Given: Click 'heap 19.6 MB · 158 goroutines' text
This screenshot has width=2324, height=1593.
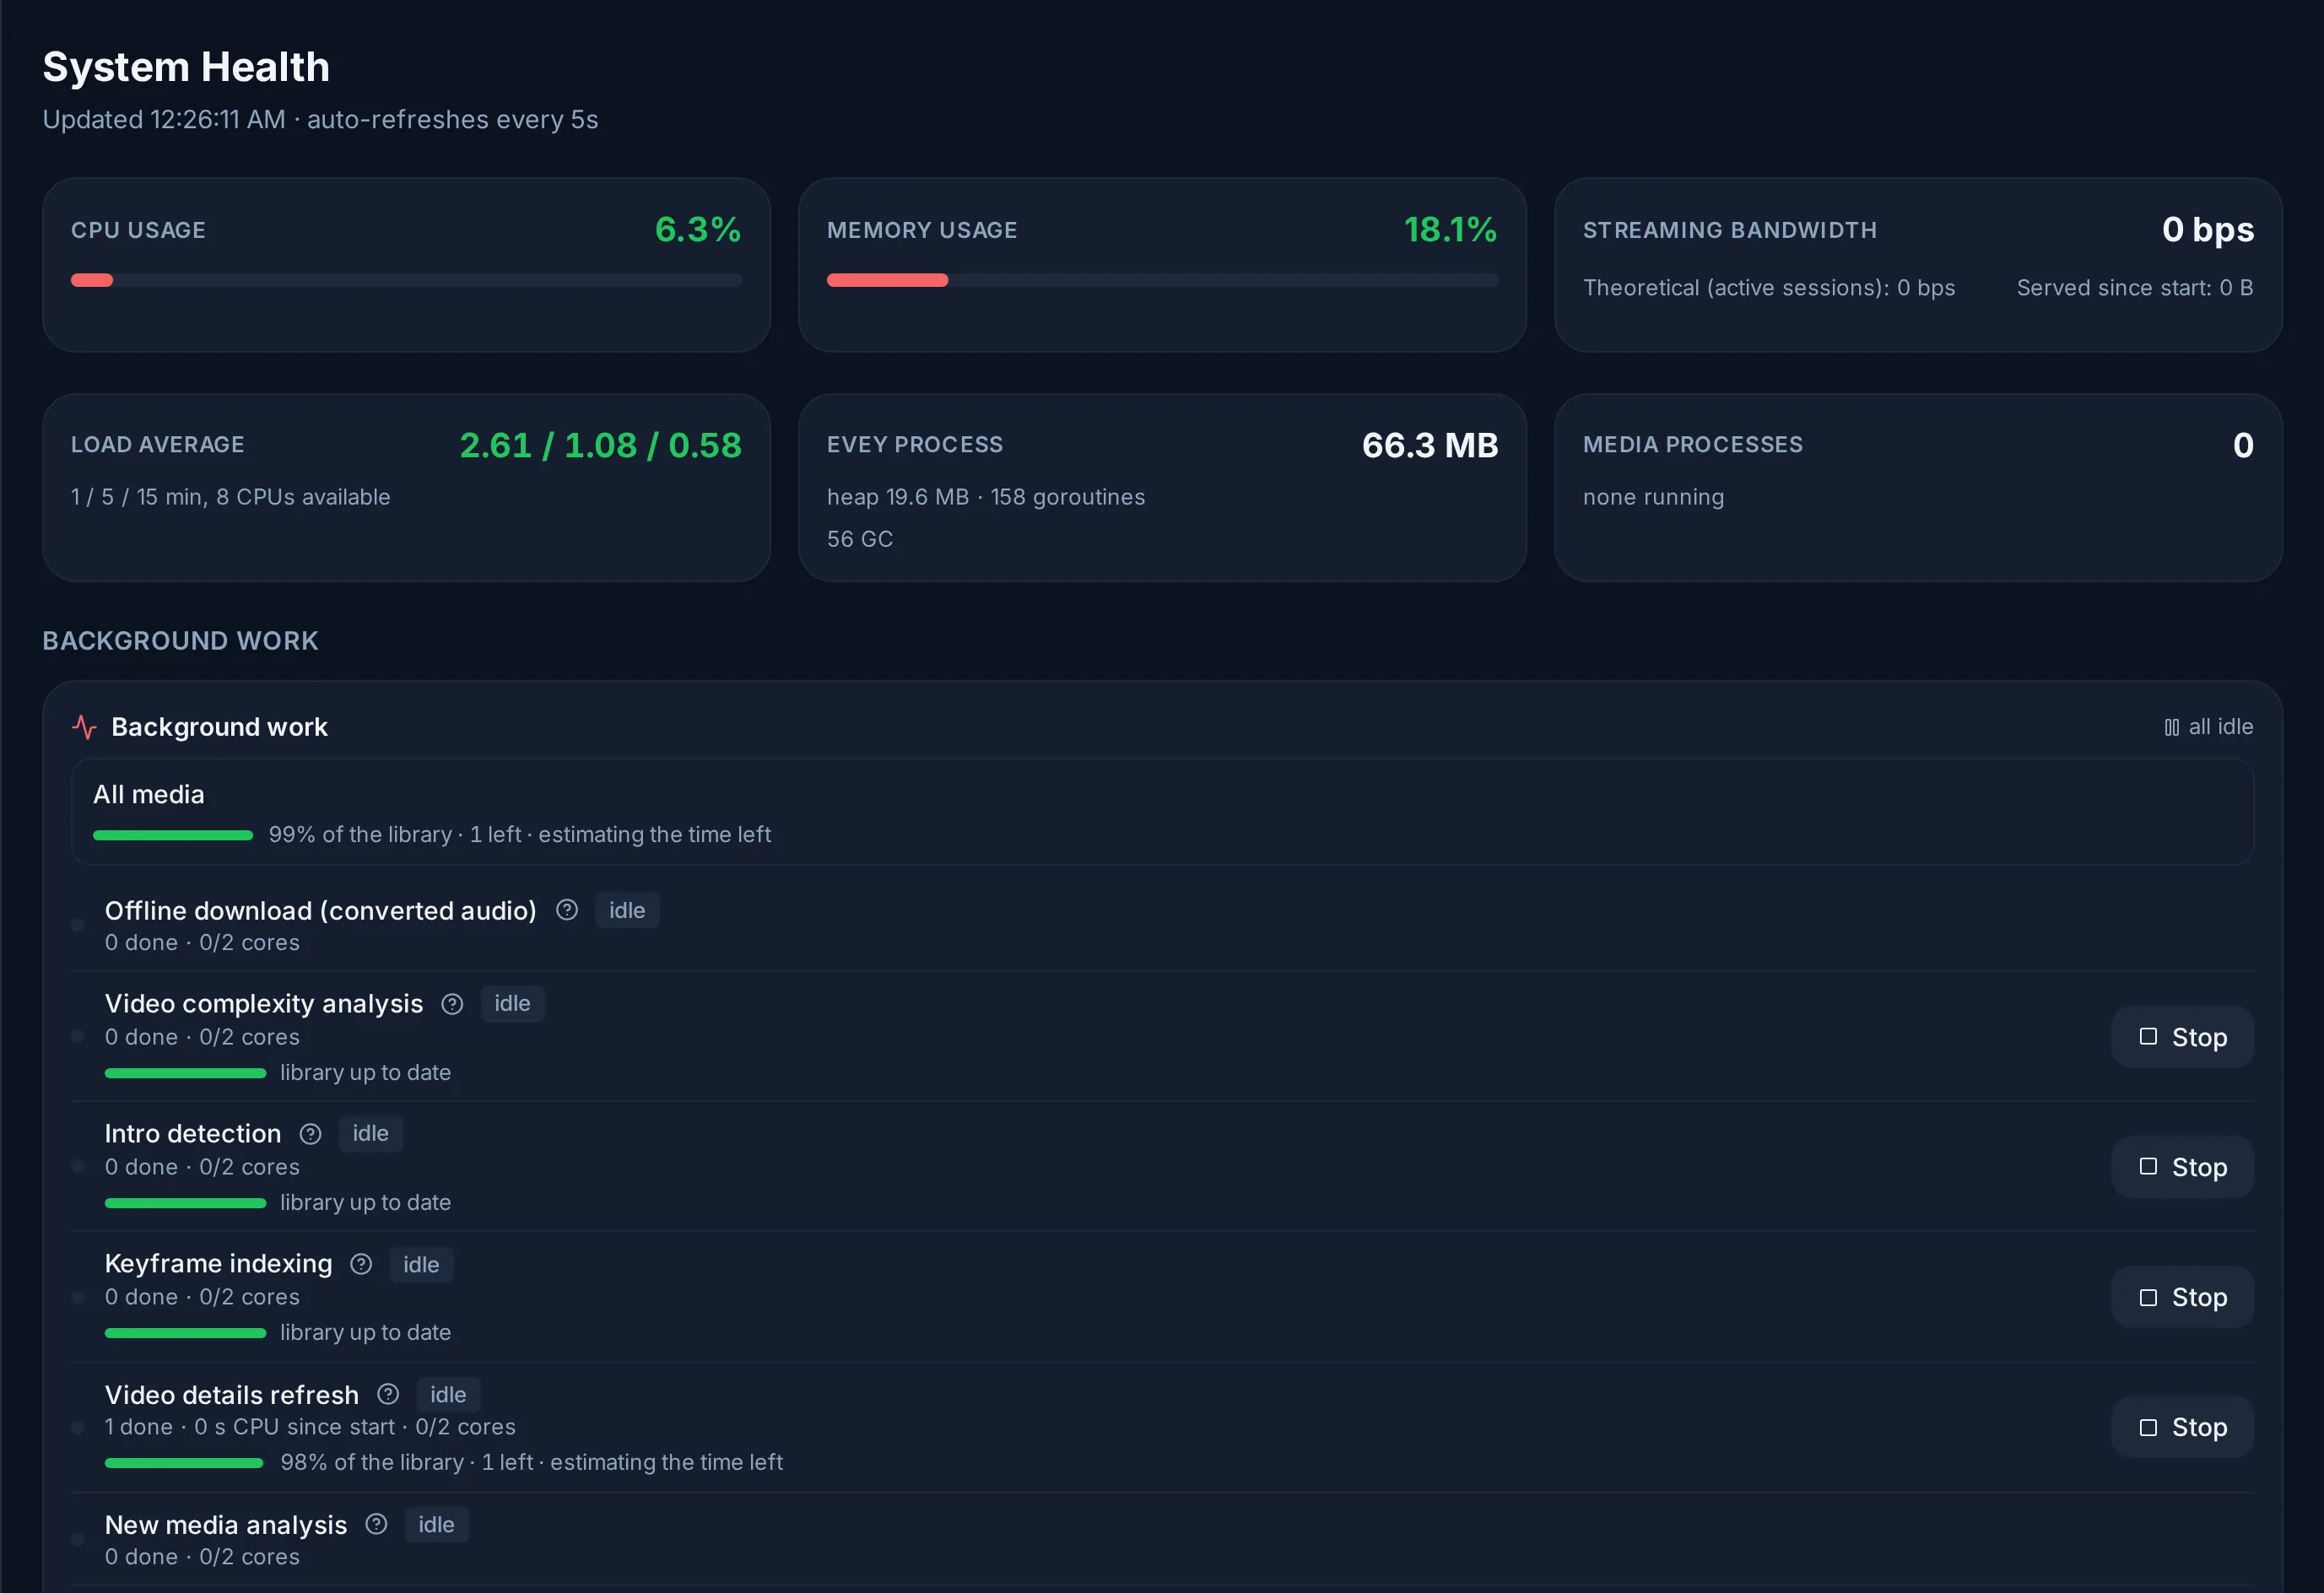Looking at the screenshot, I should 986,497.
